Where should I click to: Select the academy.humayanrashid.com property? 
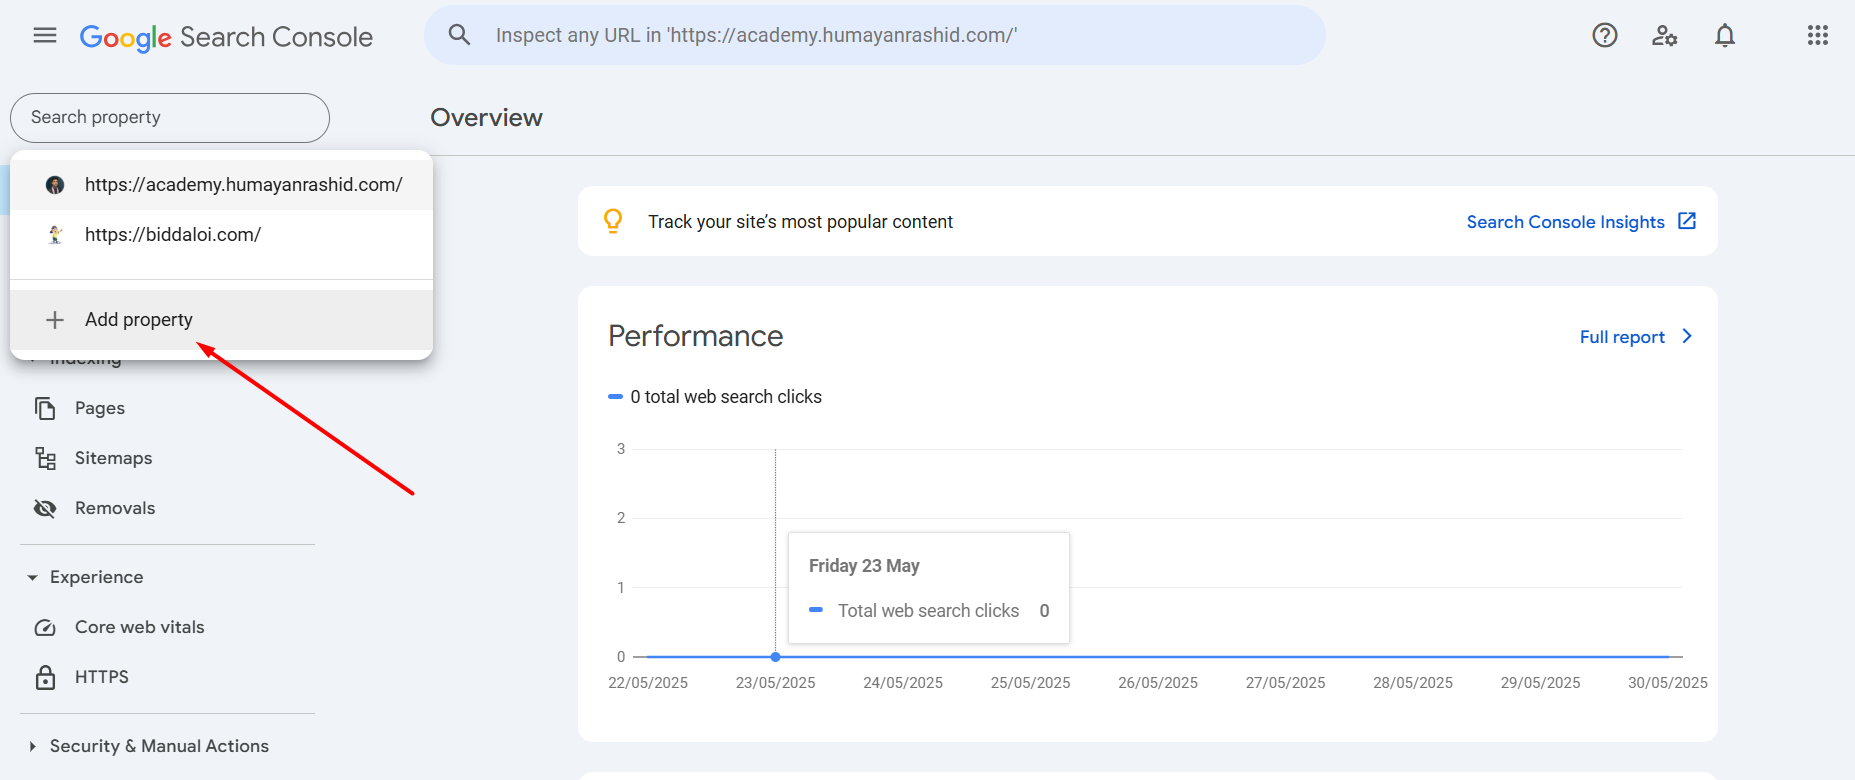(x=243, y=185)
